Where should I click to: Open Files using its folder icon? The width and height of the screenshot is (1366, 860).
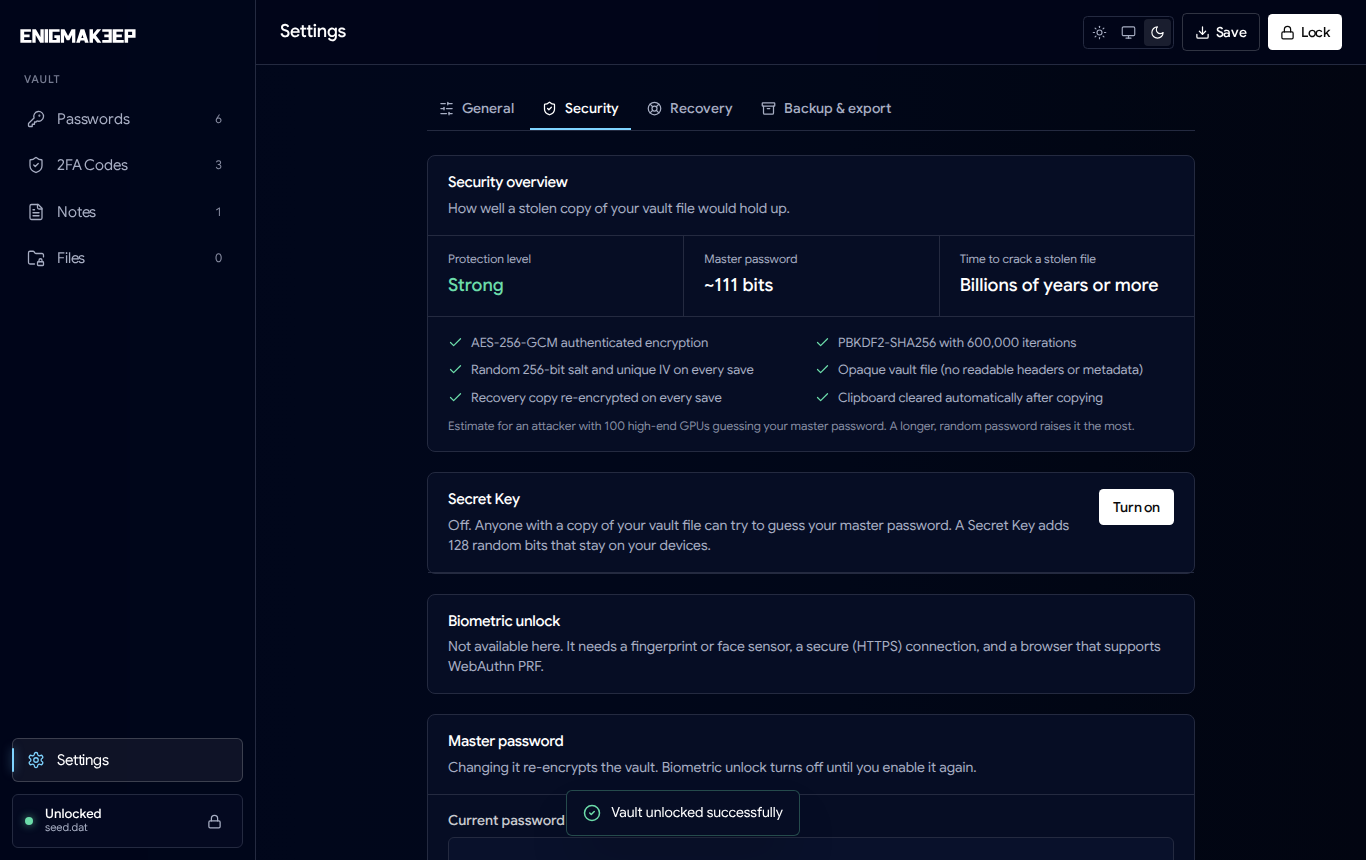click(x=36, y=258)
